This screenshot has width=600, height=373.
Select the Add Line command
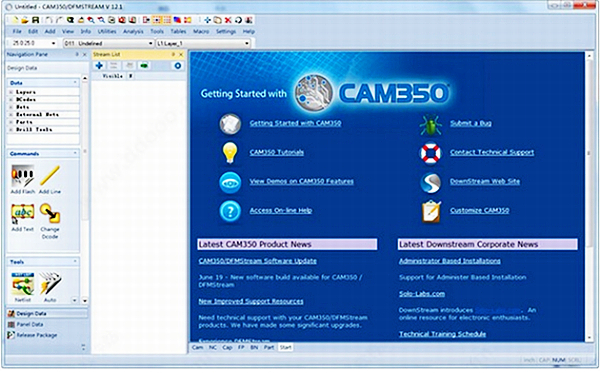click(x=50, y=179)
